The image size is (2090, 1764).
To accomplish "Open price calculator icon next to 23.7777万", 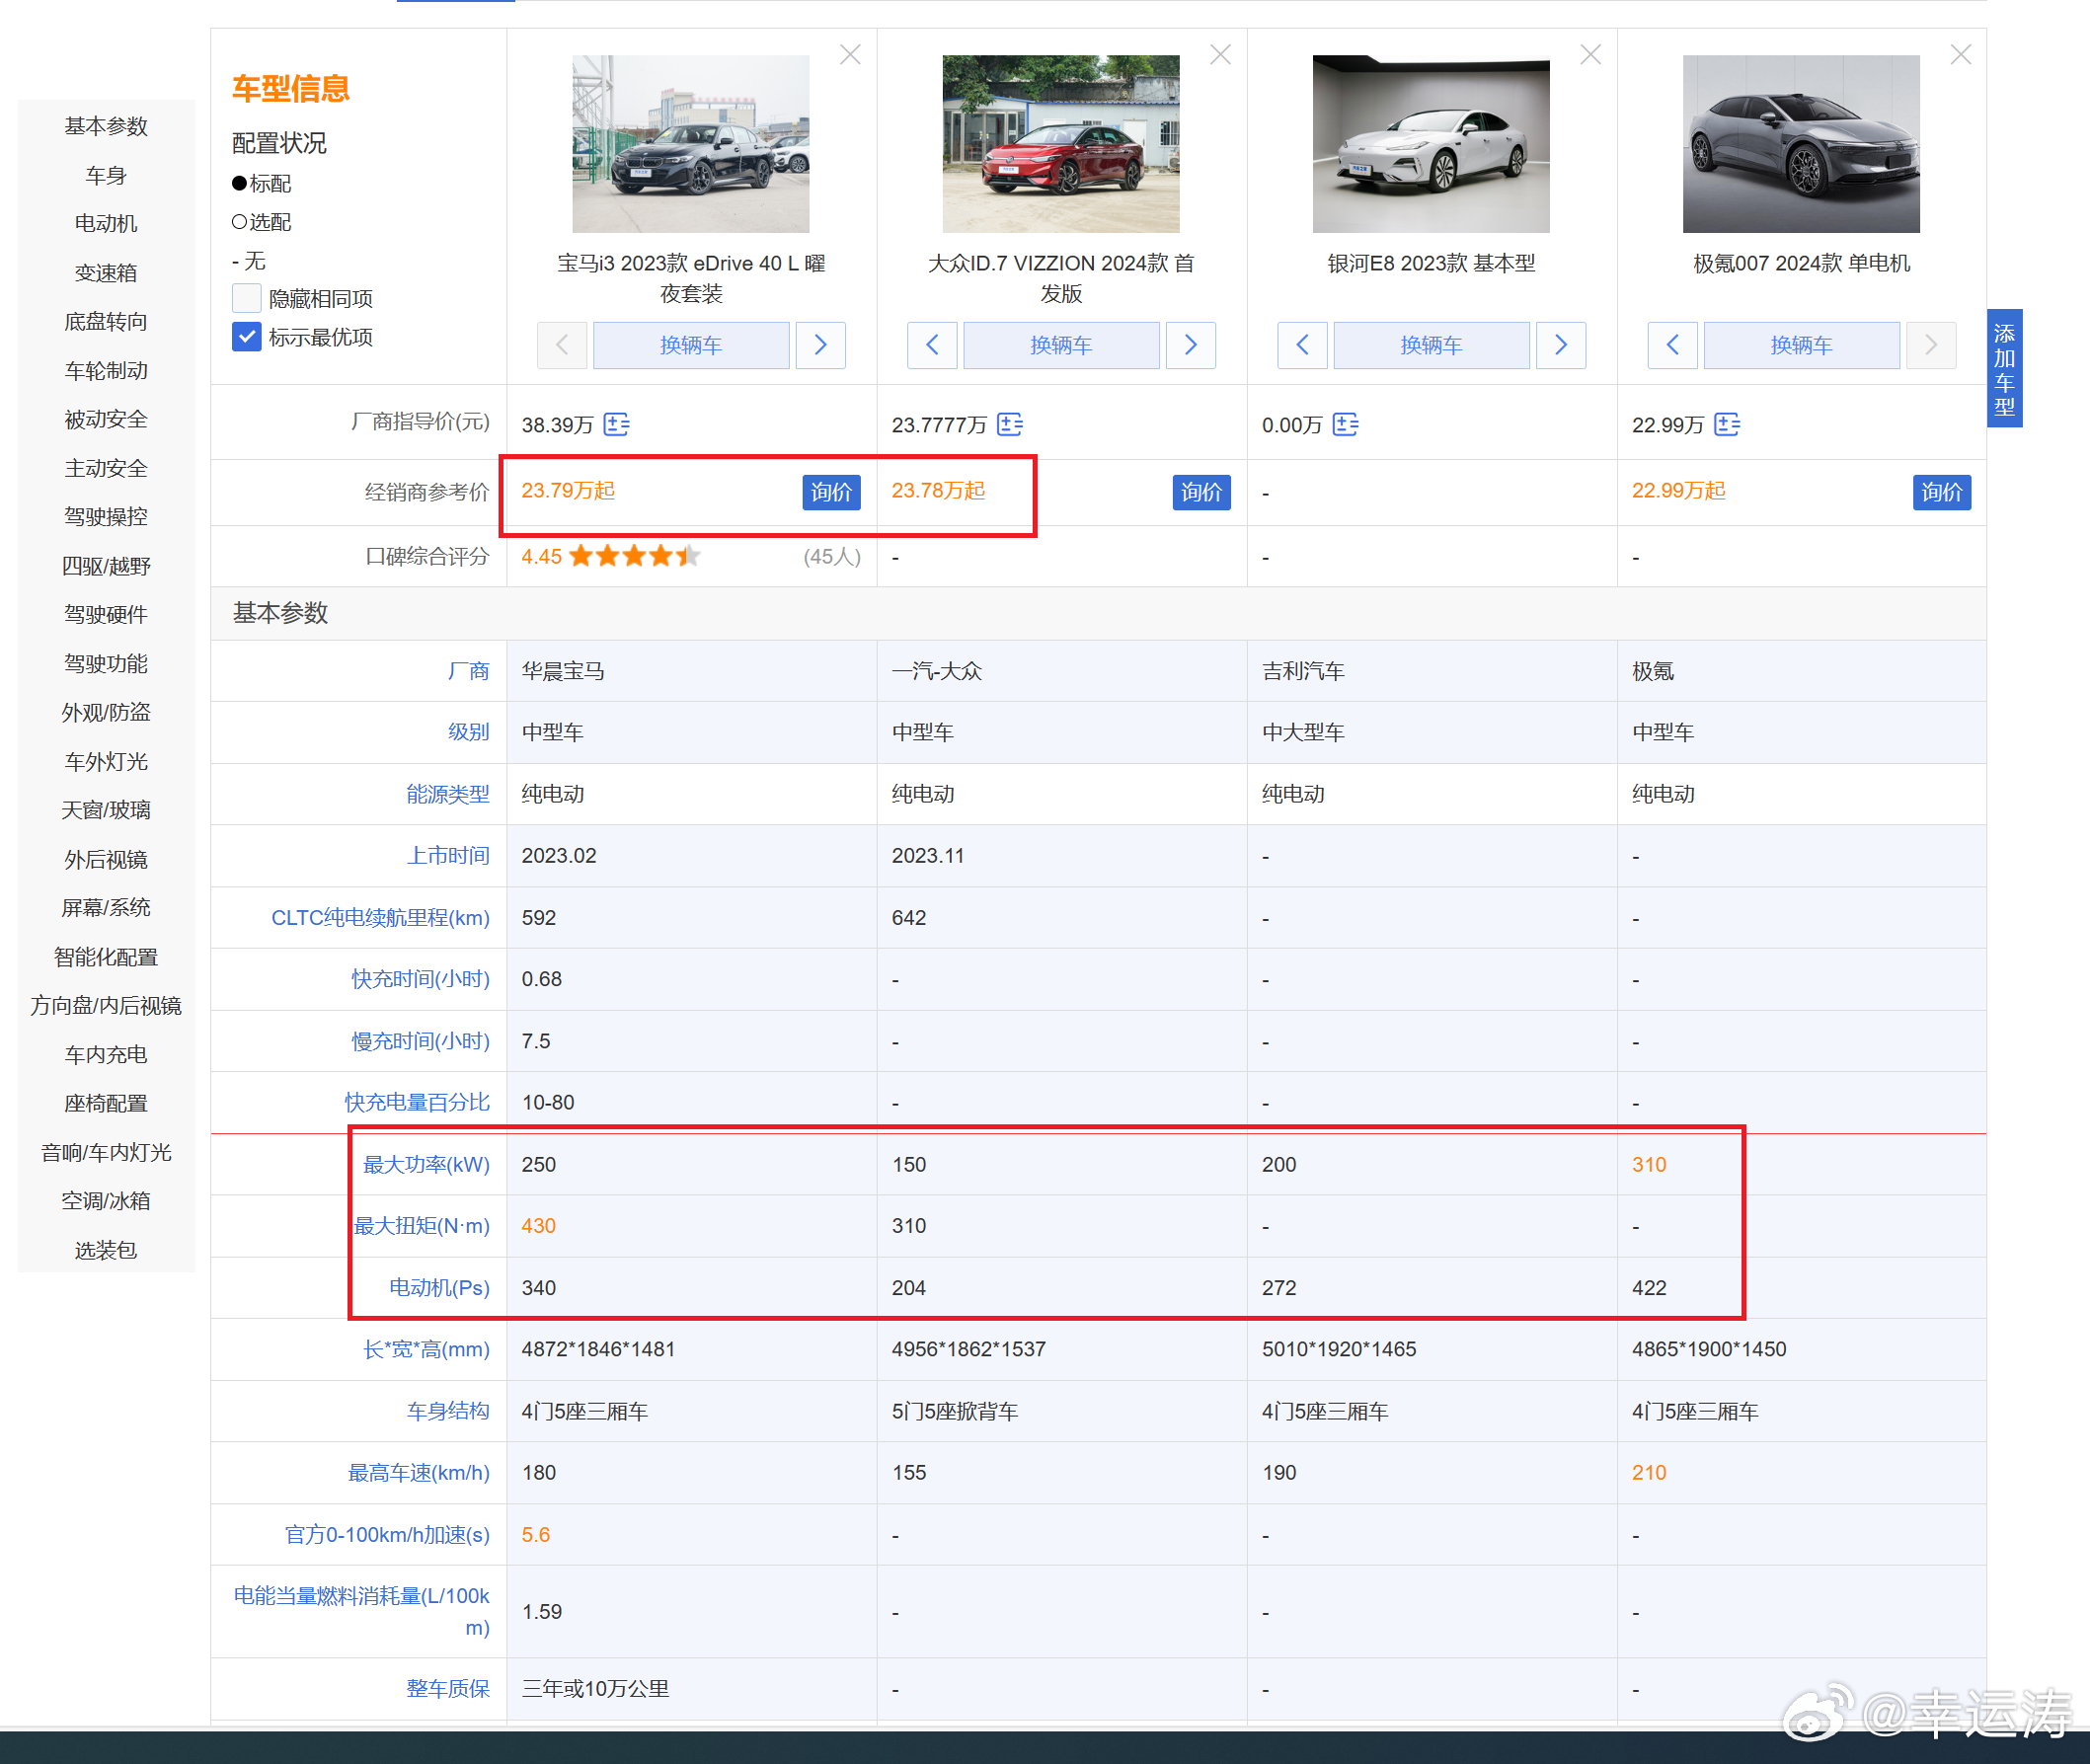I will (x=1010, y=425).
